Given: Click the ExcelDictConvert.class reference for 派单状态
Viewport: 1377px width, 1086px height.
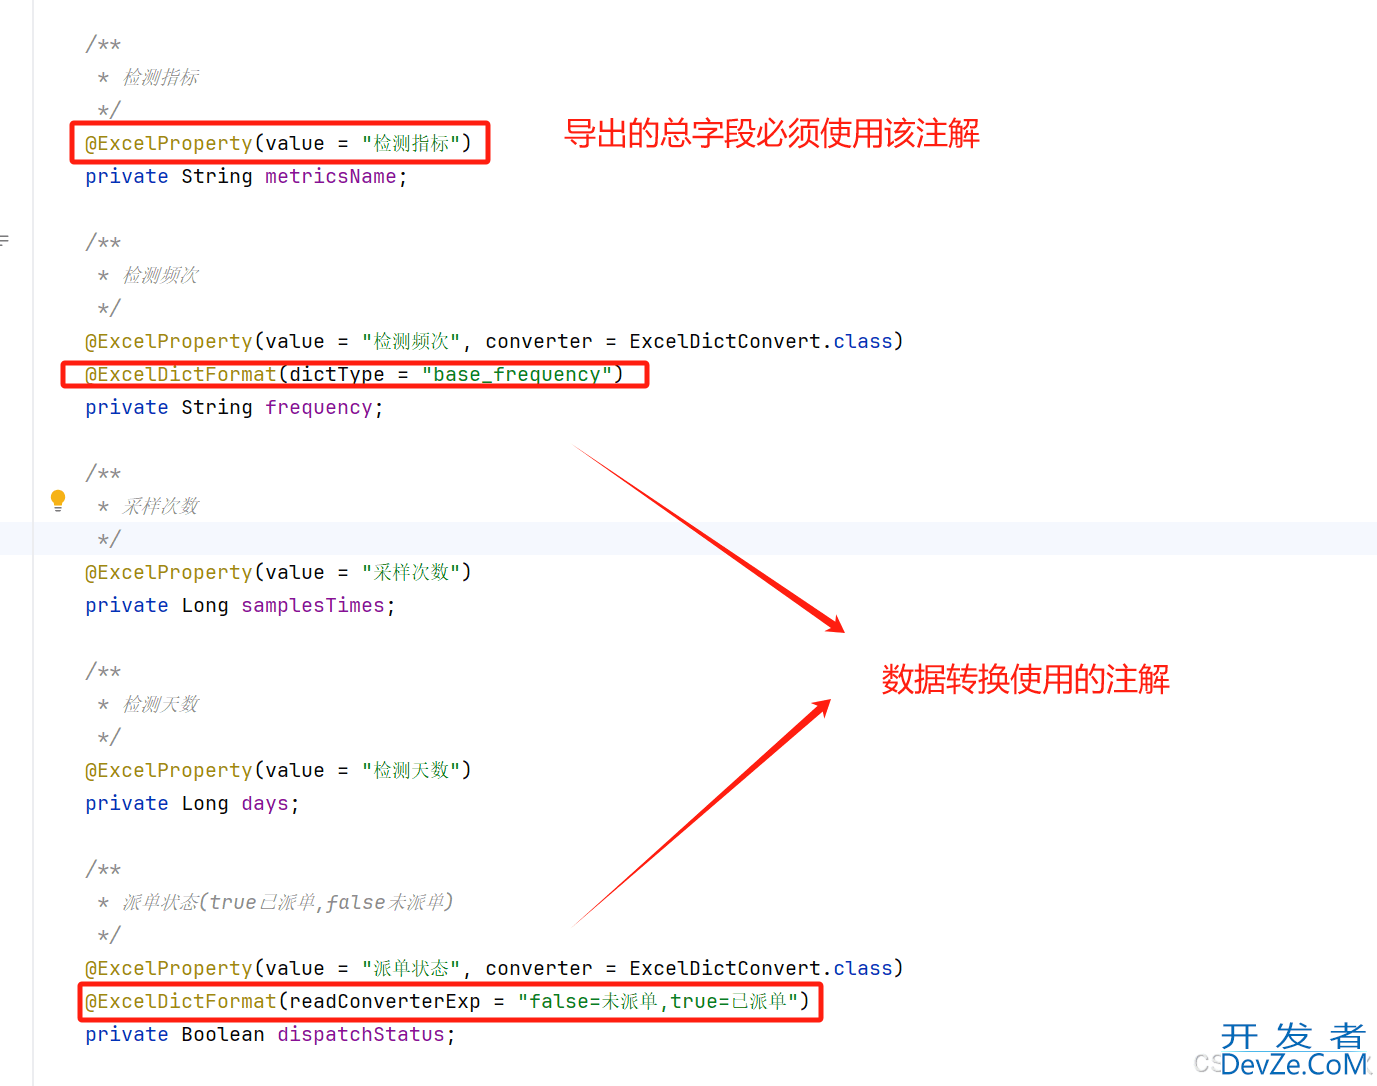Looking at the screenshot, I should pyautogui.click(x=761, y=968).
